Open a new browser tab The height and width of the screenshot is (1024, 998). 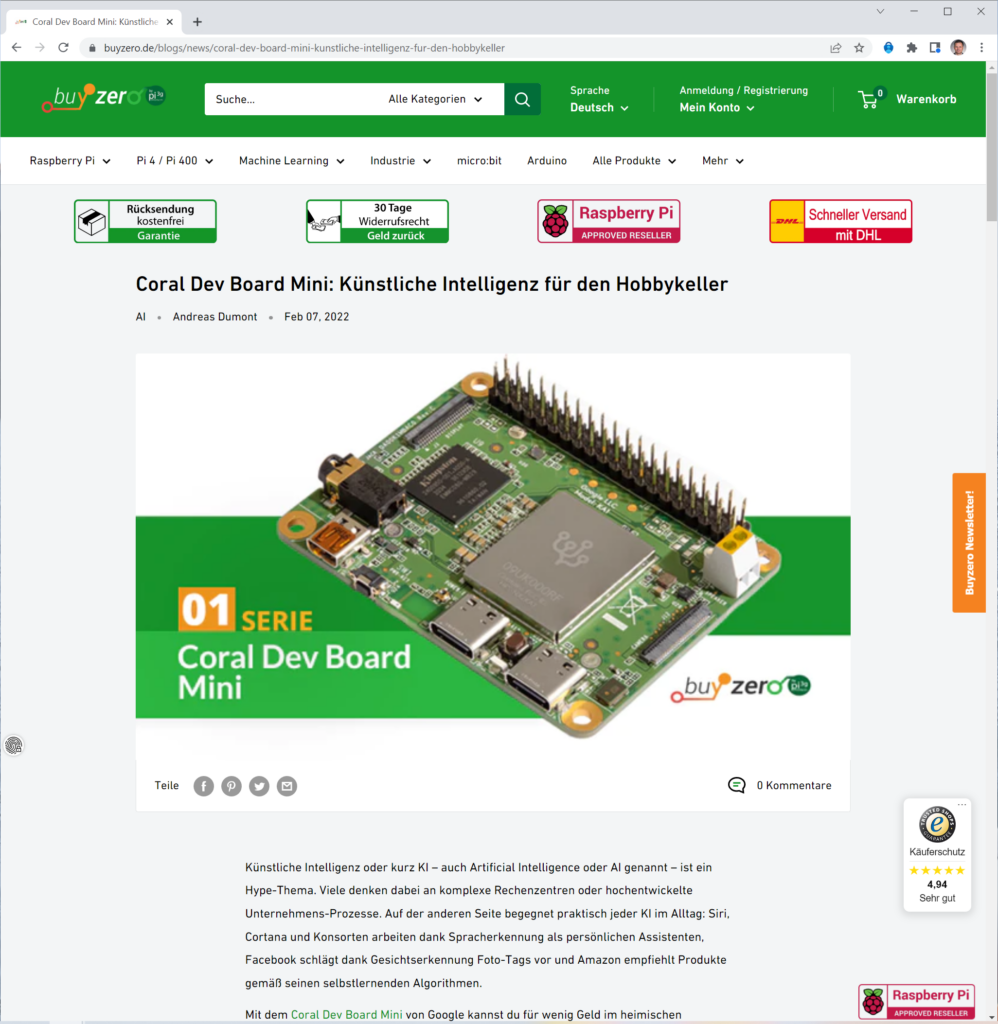[197, 22]
